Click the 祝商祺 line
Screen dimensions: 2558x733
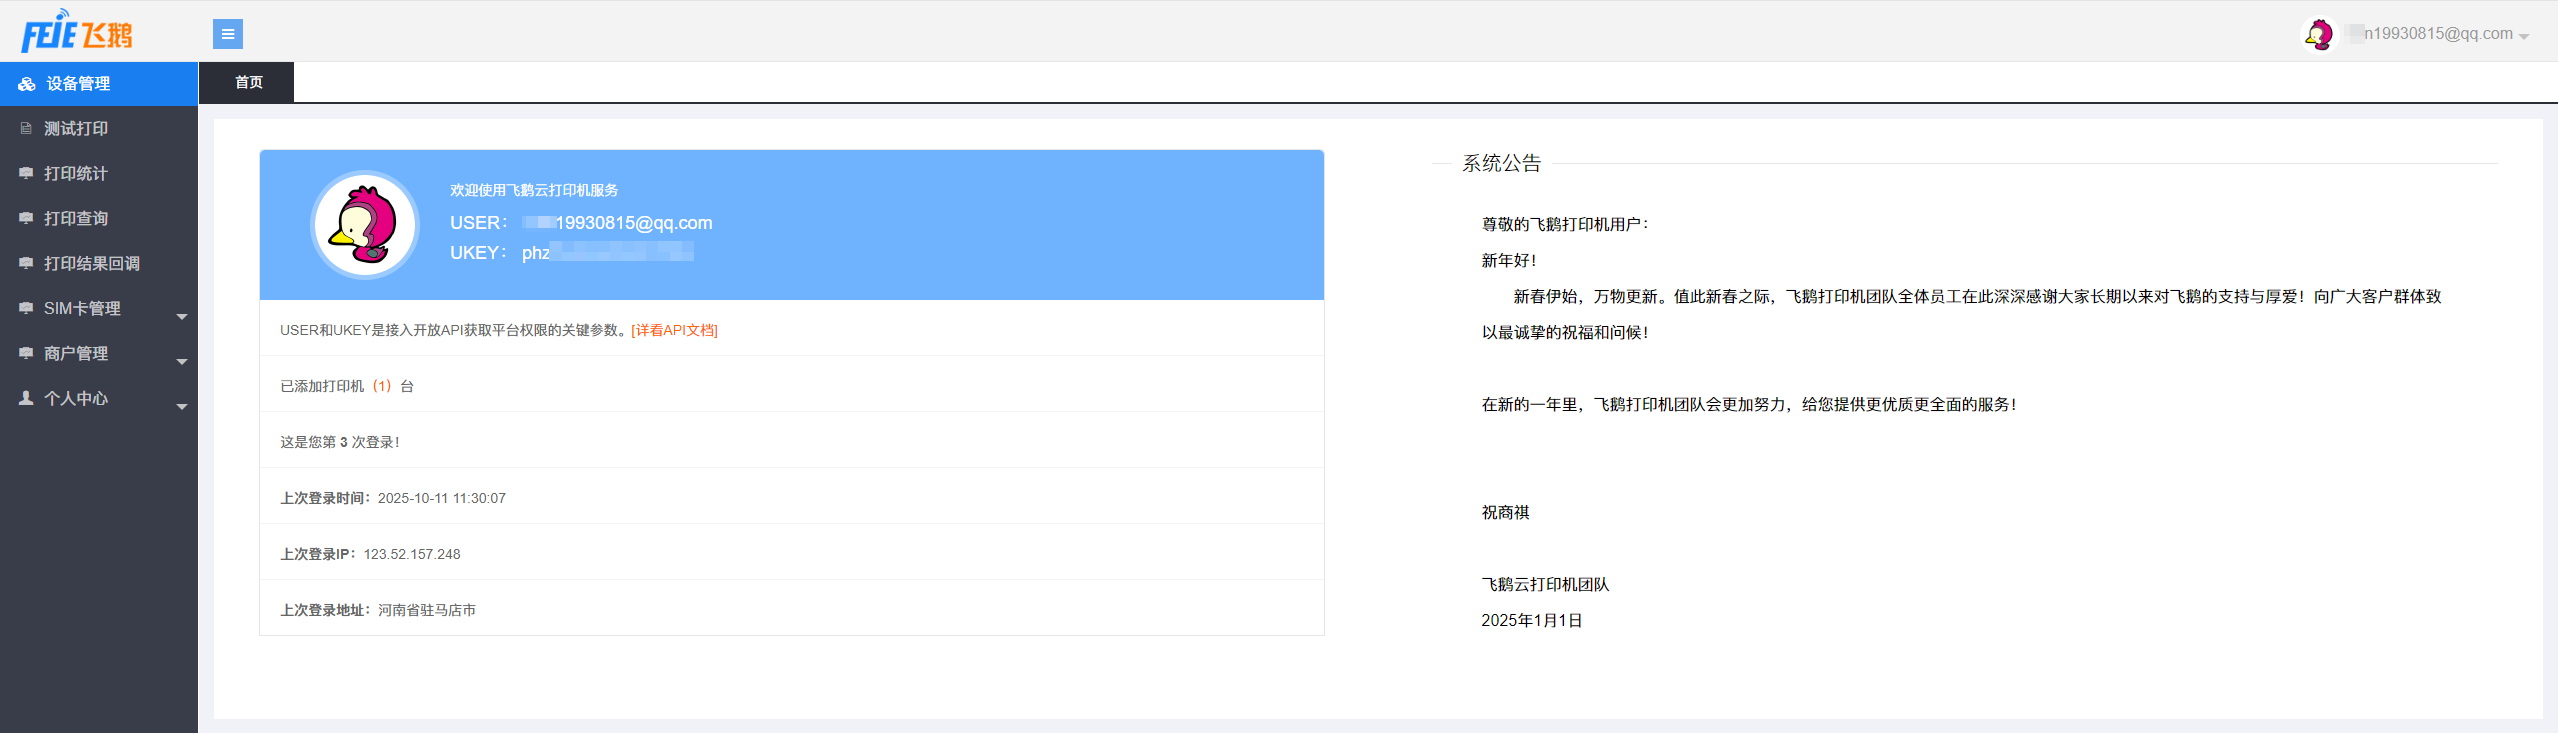tap(1506, 512)
